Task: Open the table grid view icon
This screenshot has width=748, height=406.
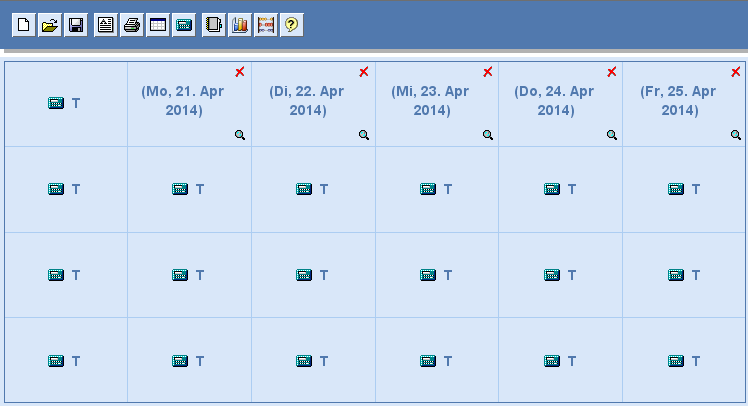Action: pyautogui.click(x=158, y=25)
